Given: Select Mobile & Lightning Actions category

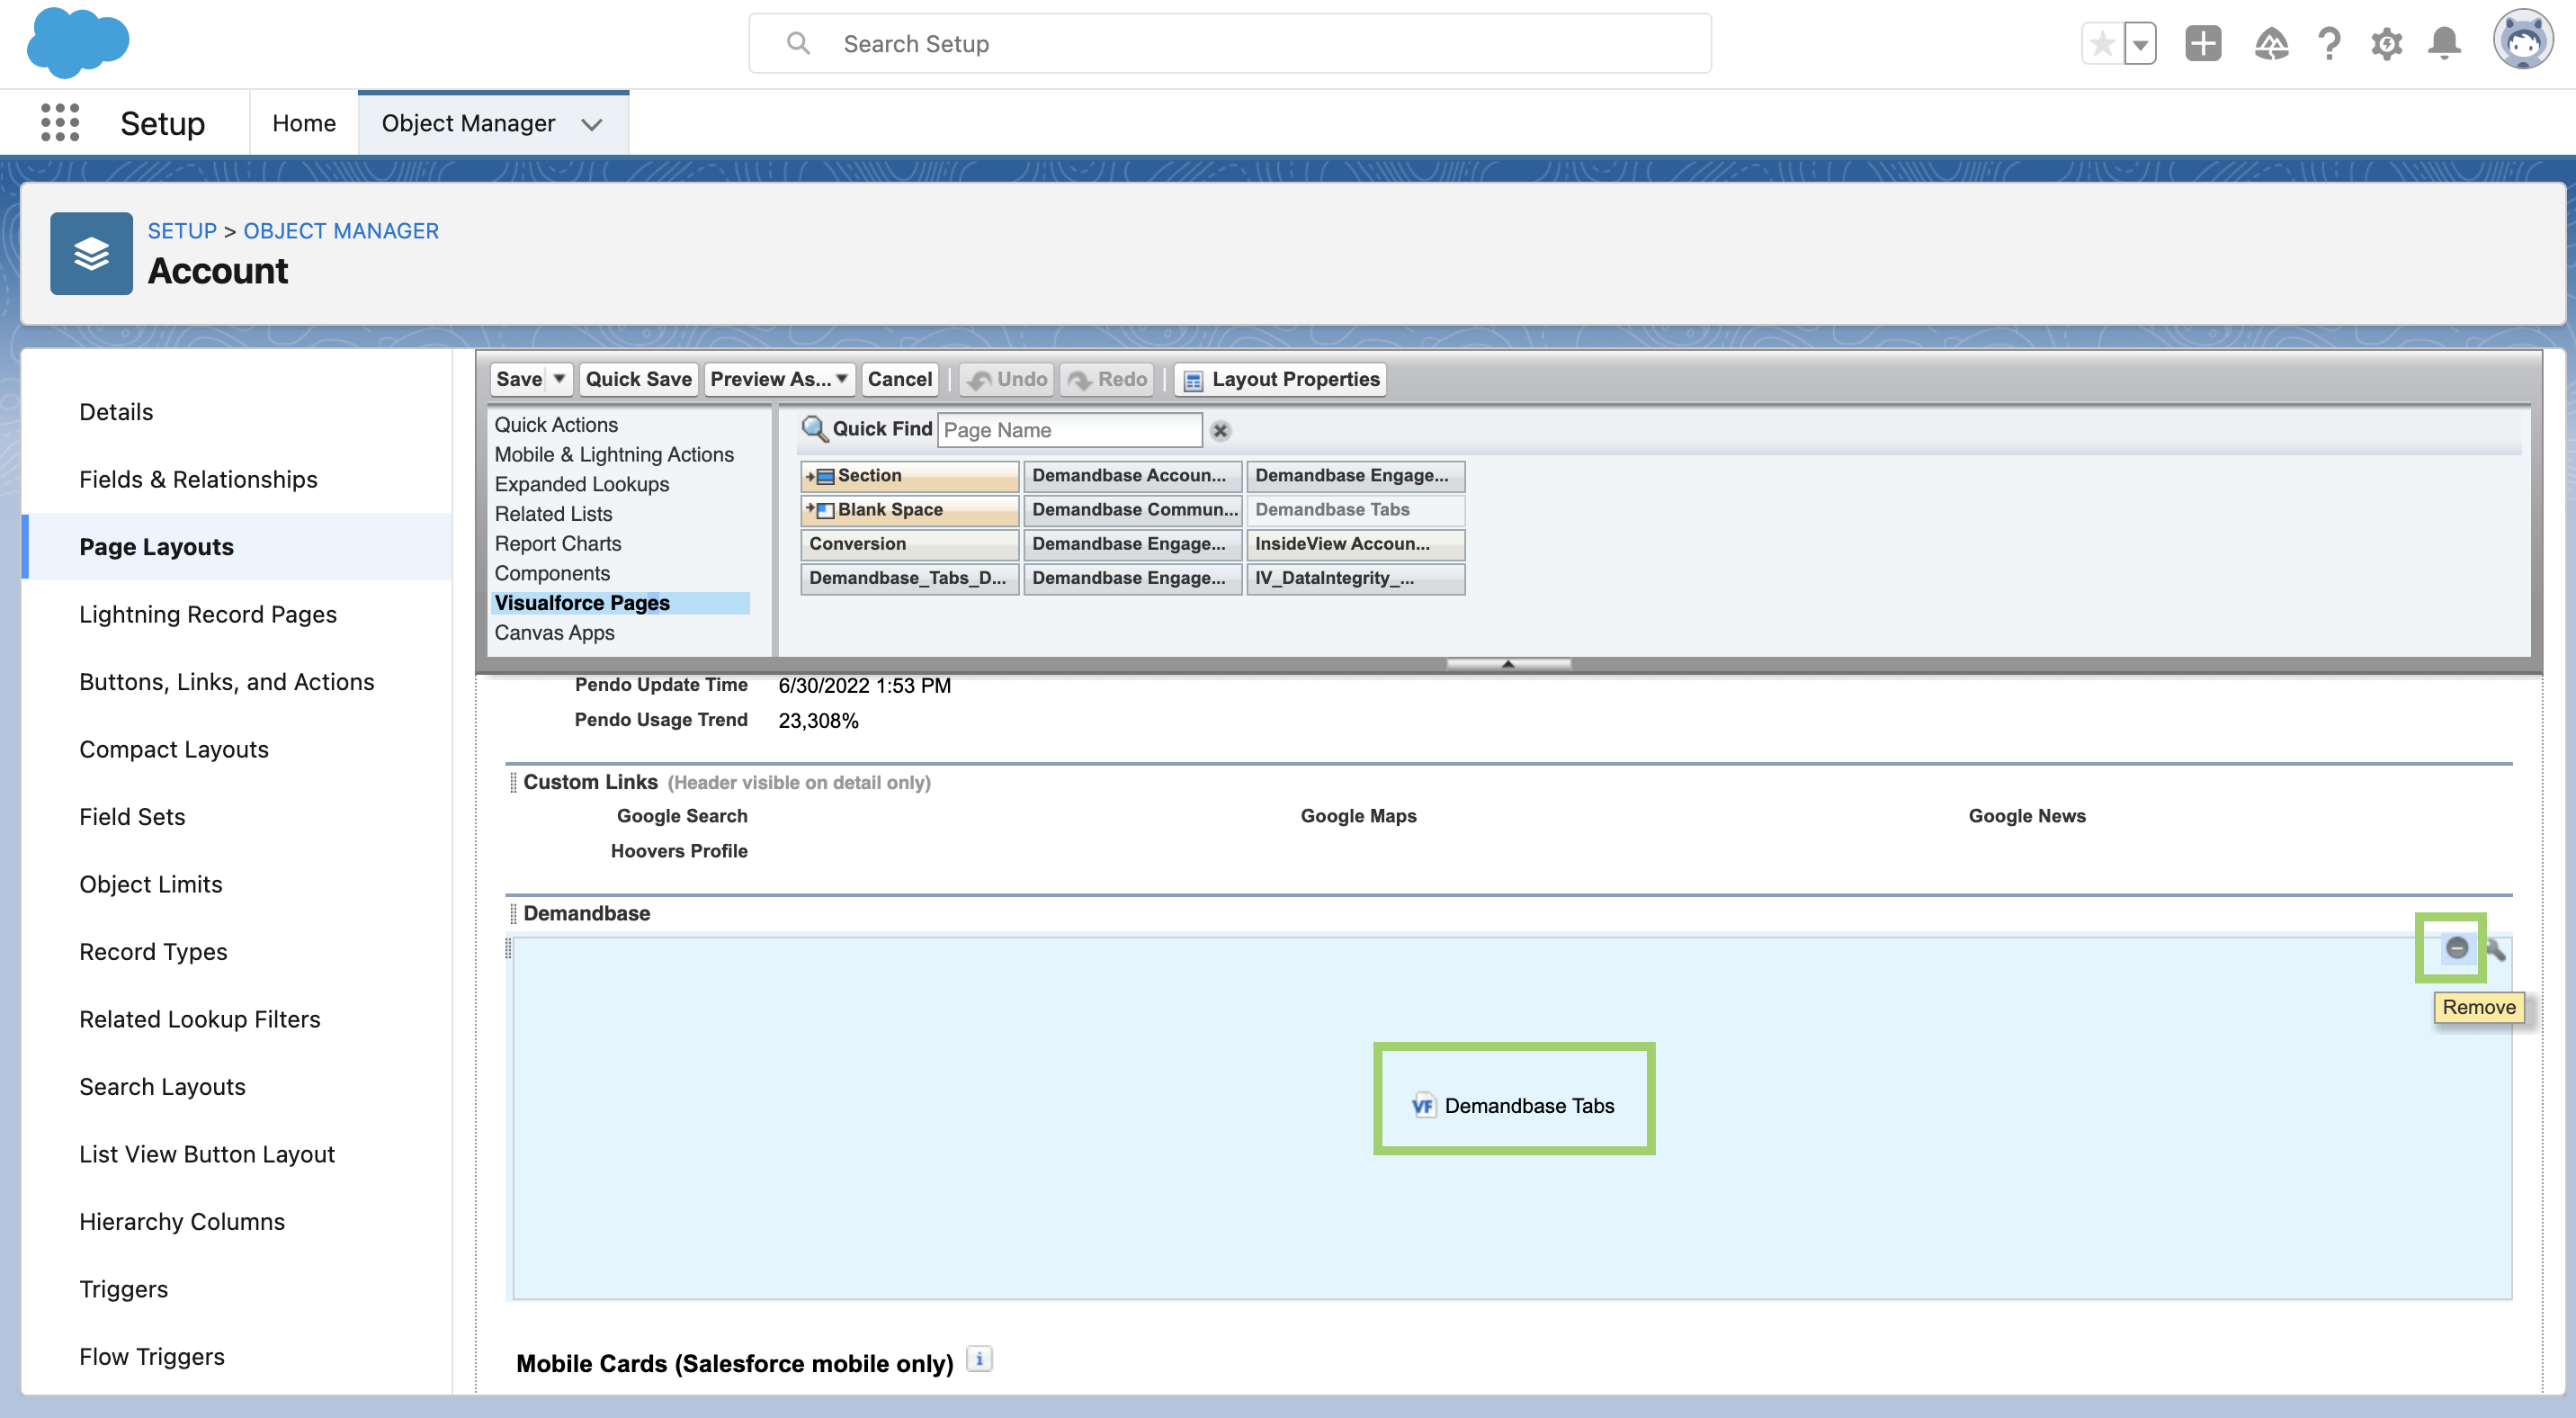Looking at the screenshot, I should pyautogui.click(x=614, y=455).
